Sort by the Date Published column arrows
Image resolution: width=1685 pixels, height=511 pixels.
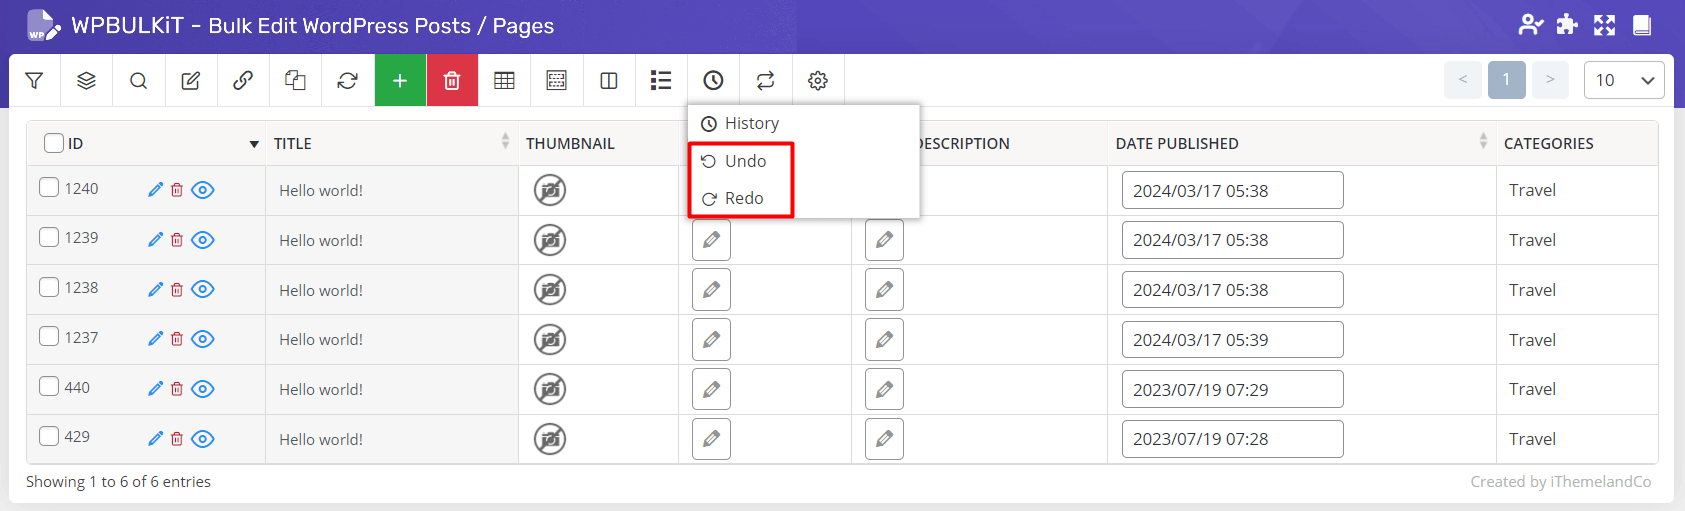coord(1482,143)
